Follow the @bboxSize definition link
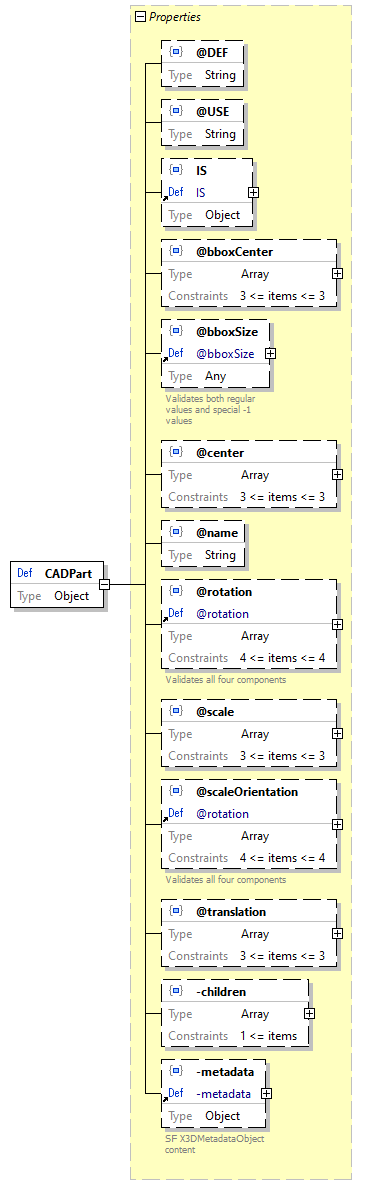Screen dimensions: 367x1188 [x=225, y=353]
